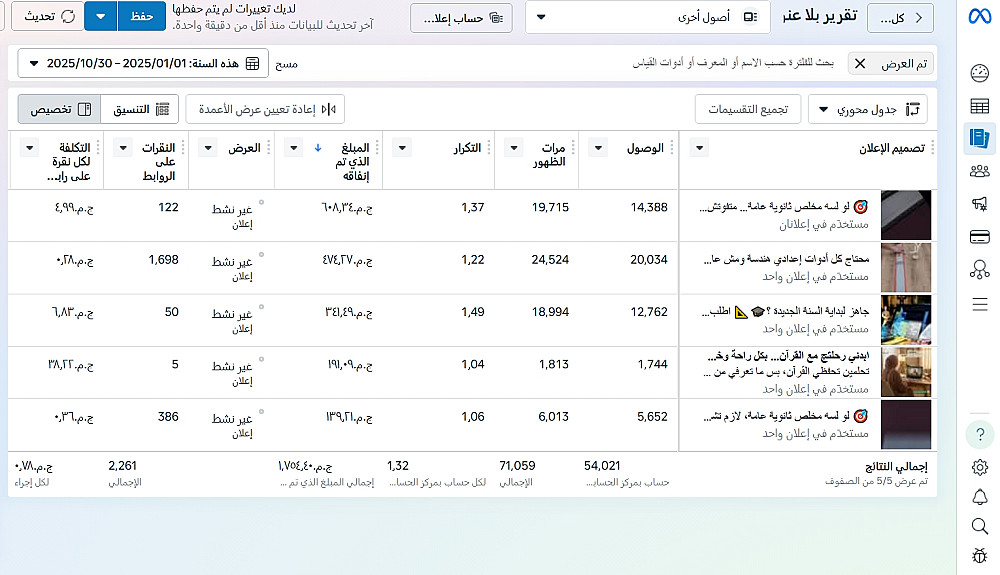This screenshot has width=1000, height=575.
Task: Toggle the التنسيق formatting button
Action: [x=140, y=109]
